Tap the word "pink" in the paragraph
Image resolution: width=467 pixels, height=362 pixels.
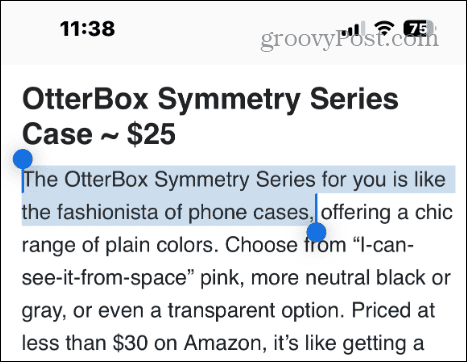coord(220,279)
